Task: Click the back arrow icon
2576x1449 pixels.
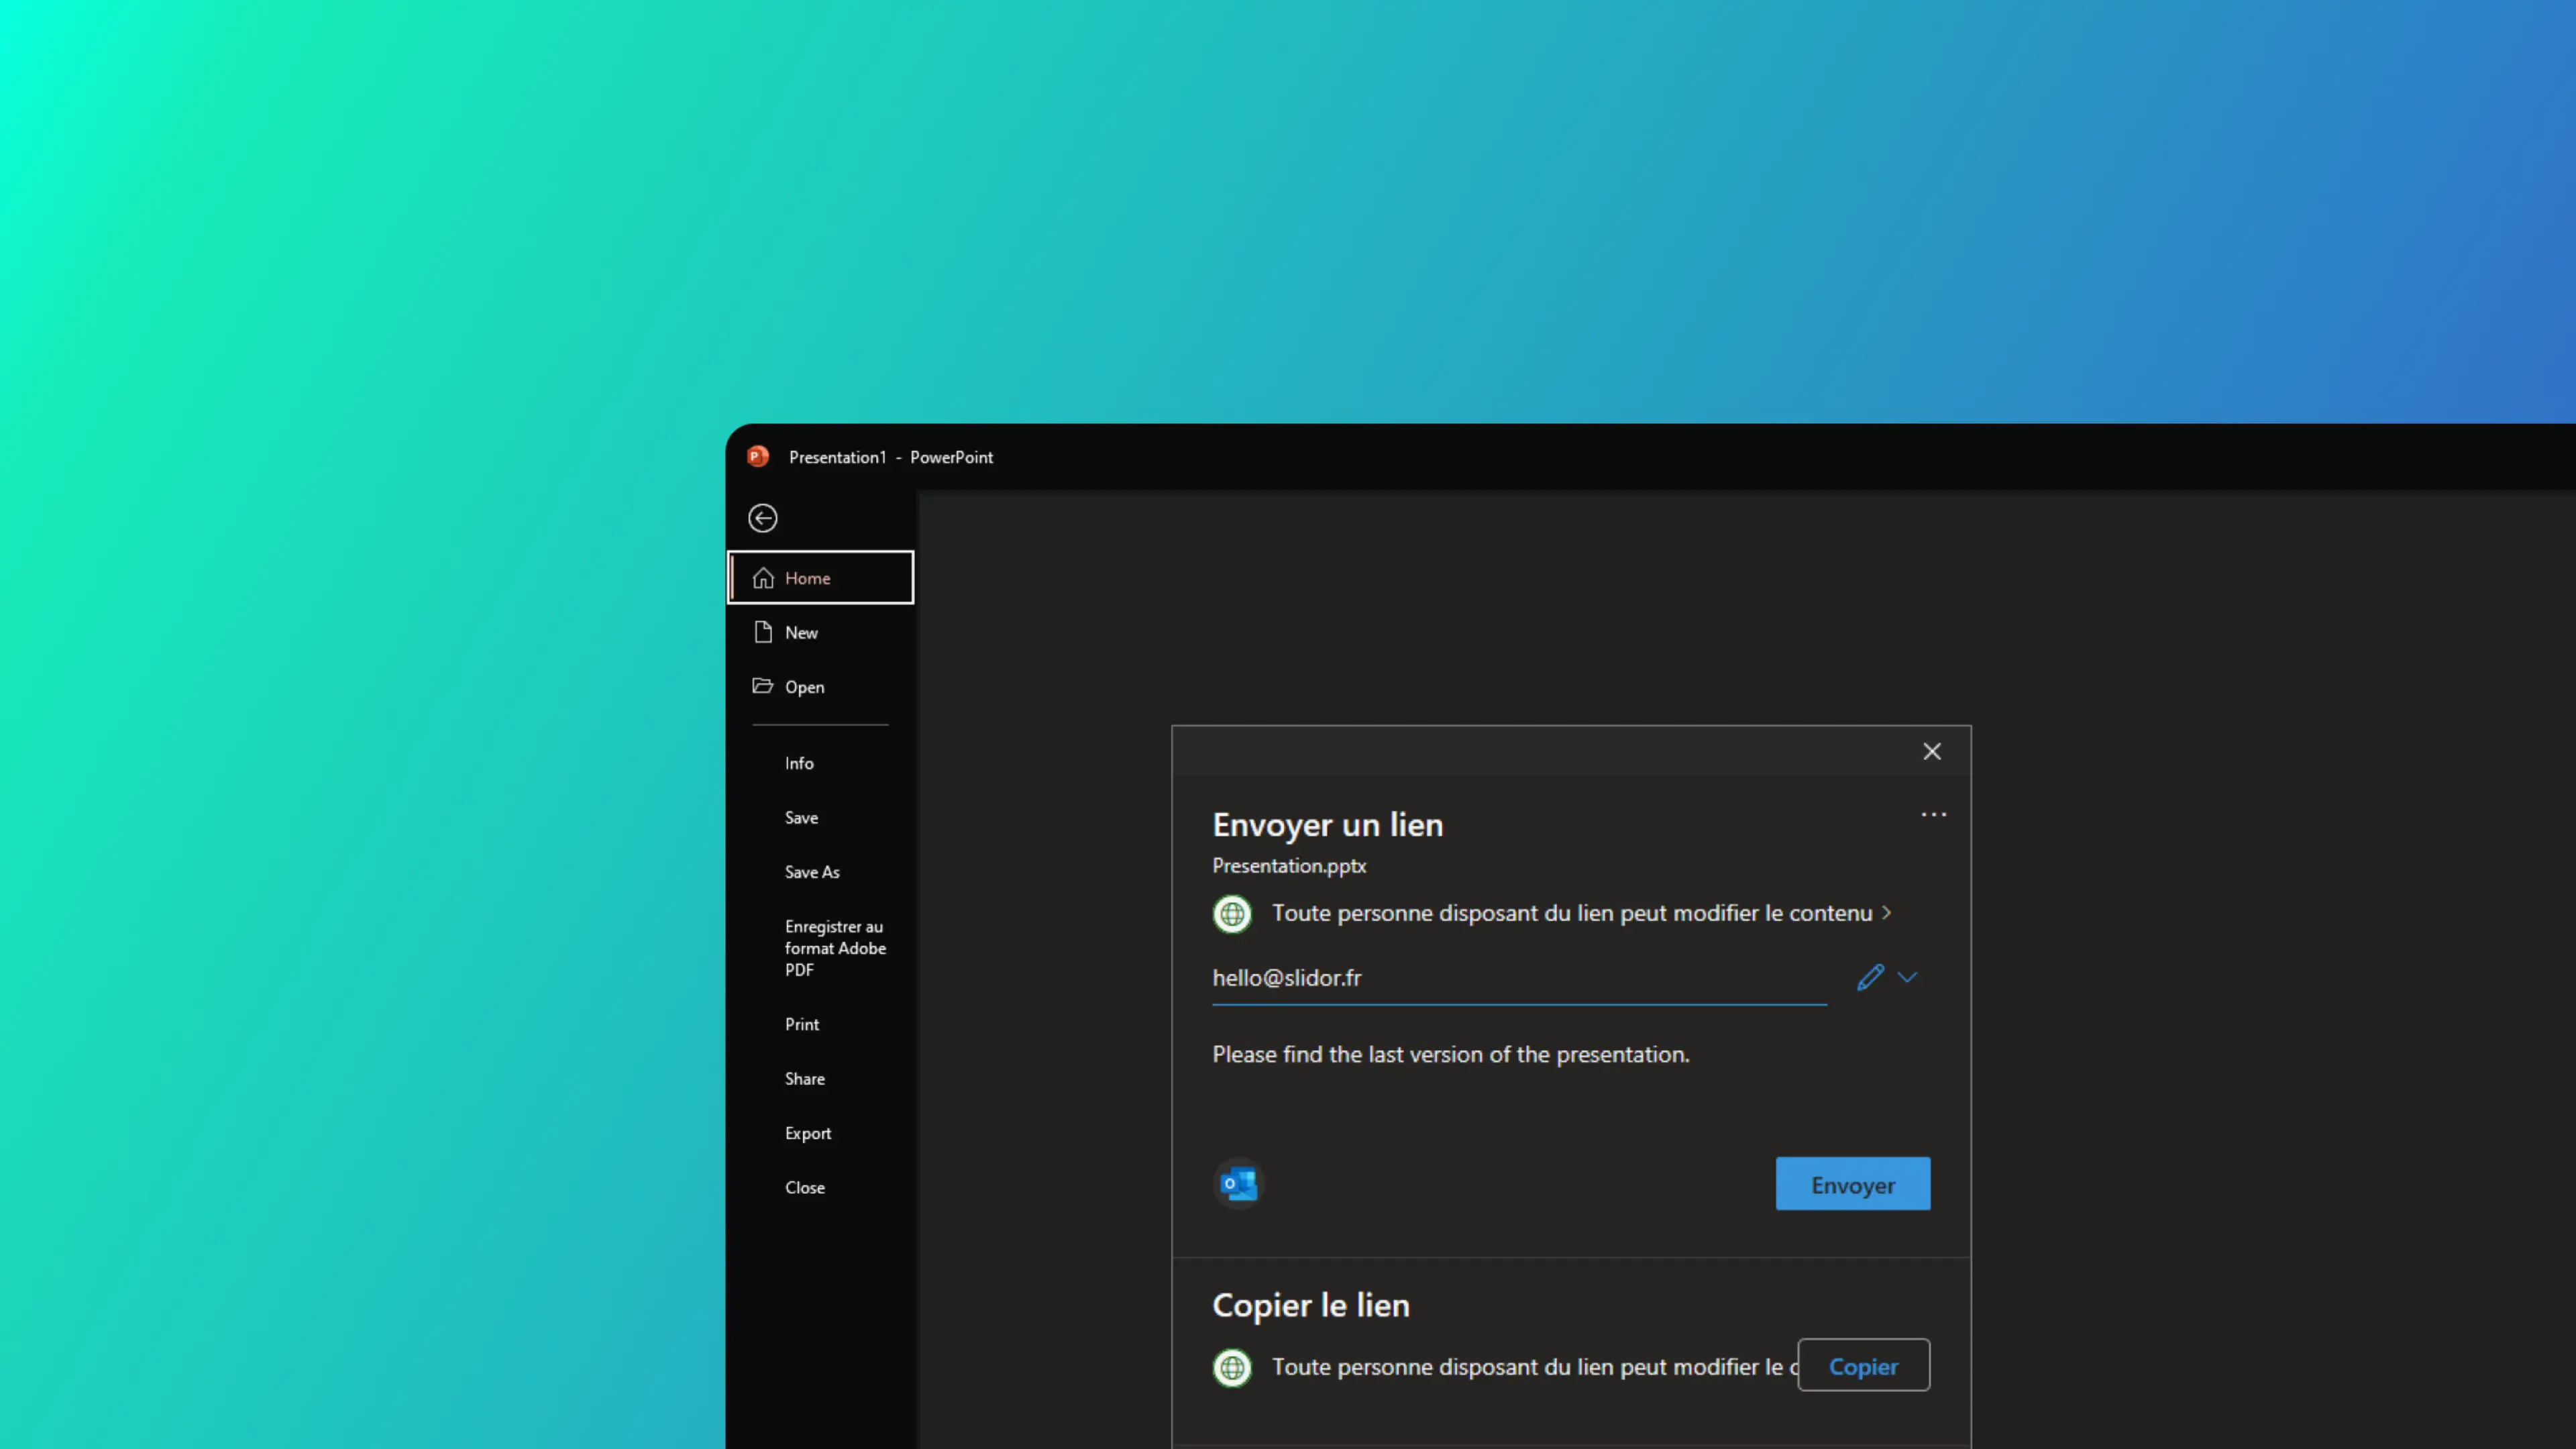Action: point(763,518)
